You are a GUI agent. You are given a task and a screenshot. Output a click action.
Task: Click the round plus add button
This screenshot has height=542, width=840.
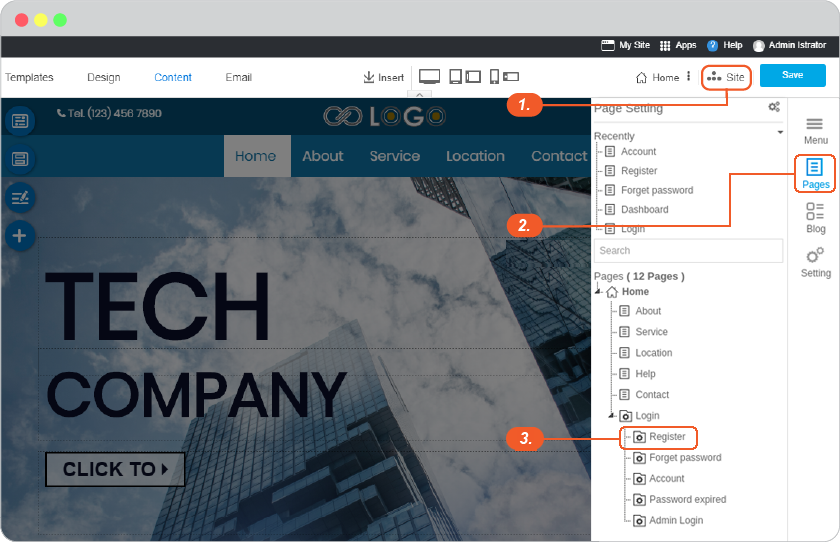[20, 236]
